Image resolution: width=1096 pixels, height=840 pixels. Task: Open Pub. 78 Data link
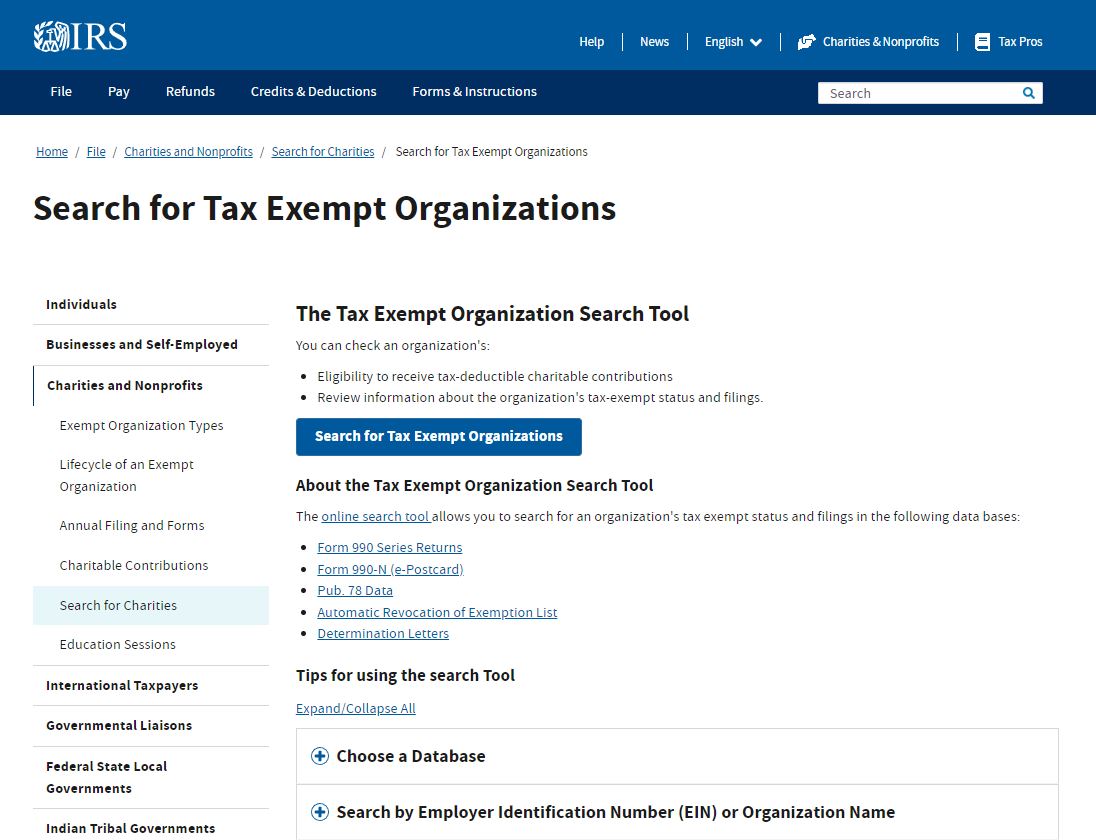(355, 591)
